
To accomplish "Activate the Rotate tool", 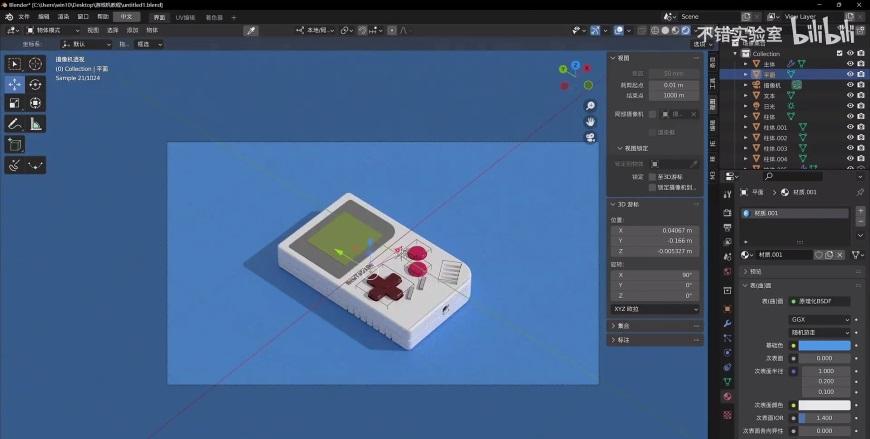I will (x=36, y=84).
